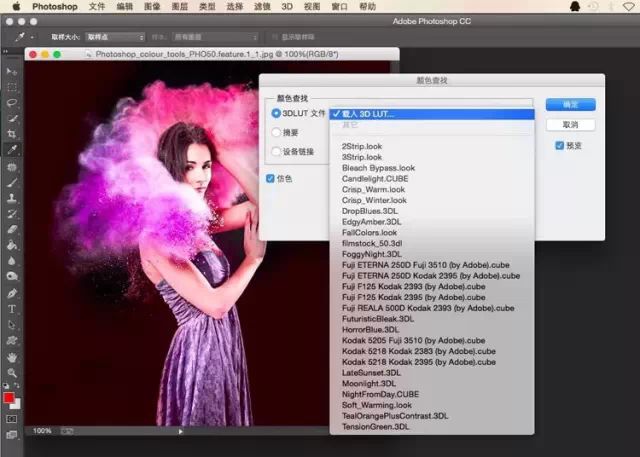
Task: Choose Crisp_Warm.look LUT
Action: pos(432,189)
